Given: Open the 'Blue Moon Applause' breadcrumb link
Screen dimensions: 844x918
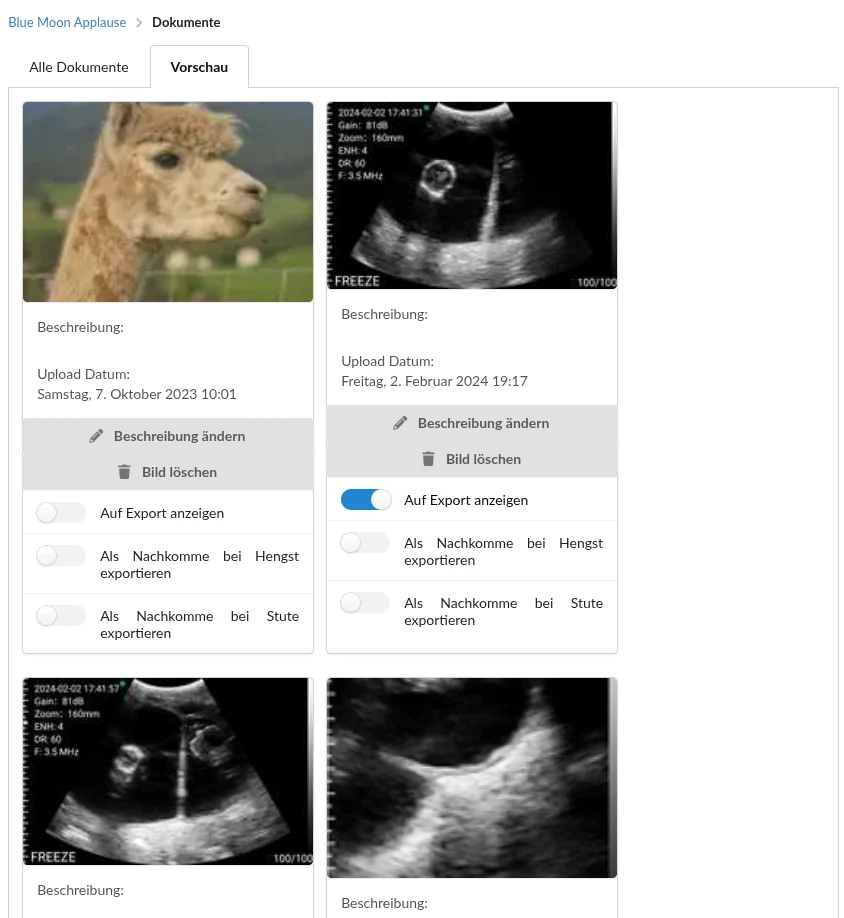Looking at the screenshot, I should 67,22.
